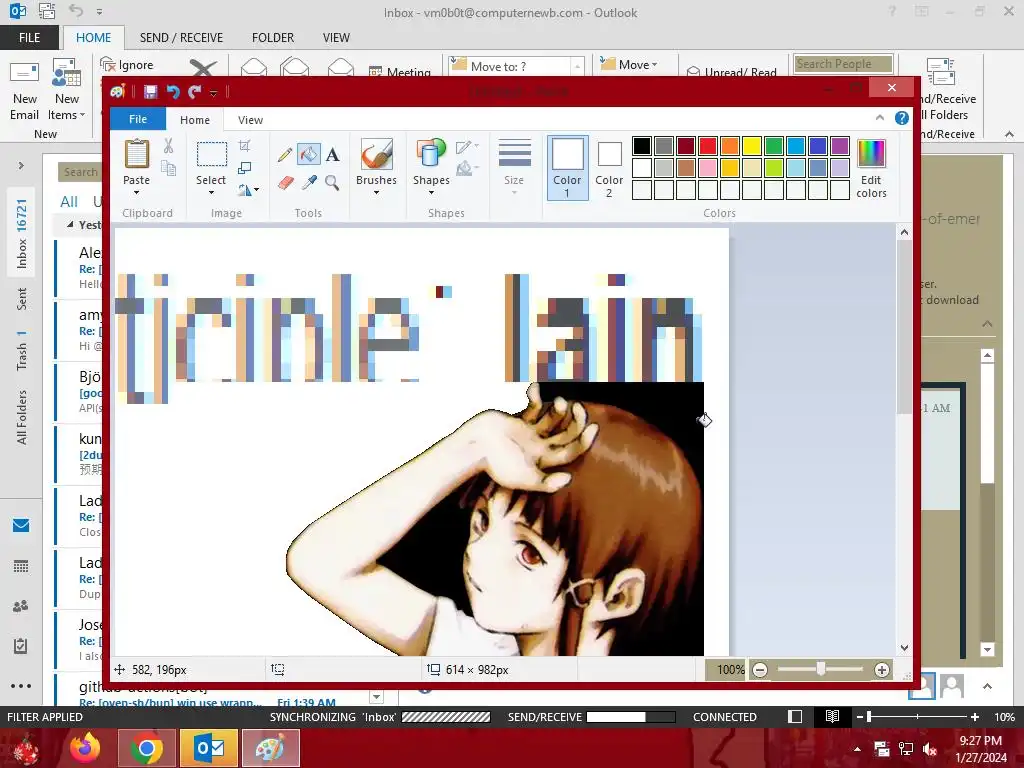Open Calendar icon in Outlook sidebar
The width and height of the screenshot is (1024, 768).
[x=21, y=566]
